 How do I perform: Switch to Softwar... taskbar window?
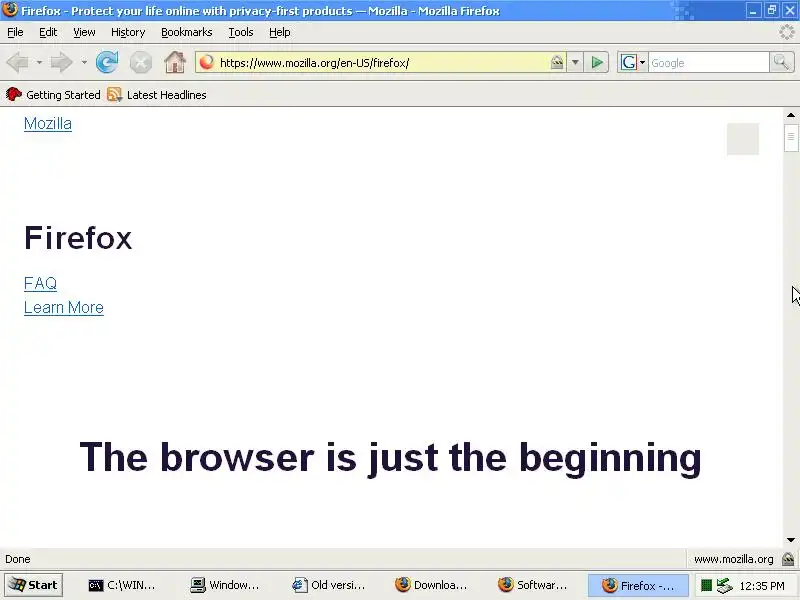click(x=533, y=585)
